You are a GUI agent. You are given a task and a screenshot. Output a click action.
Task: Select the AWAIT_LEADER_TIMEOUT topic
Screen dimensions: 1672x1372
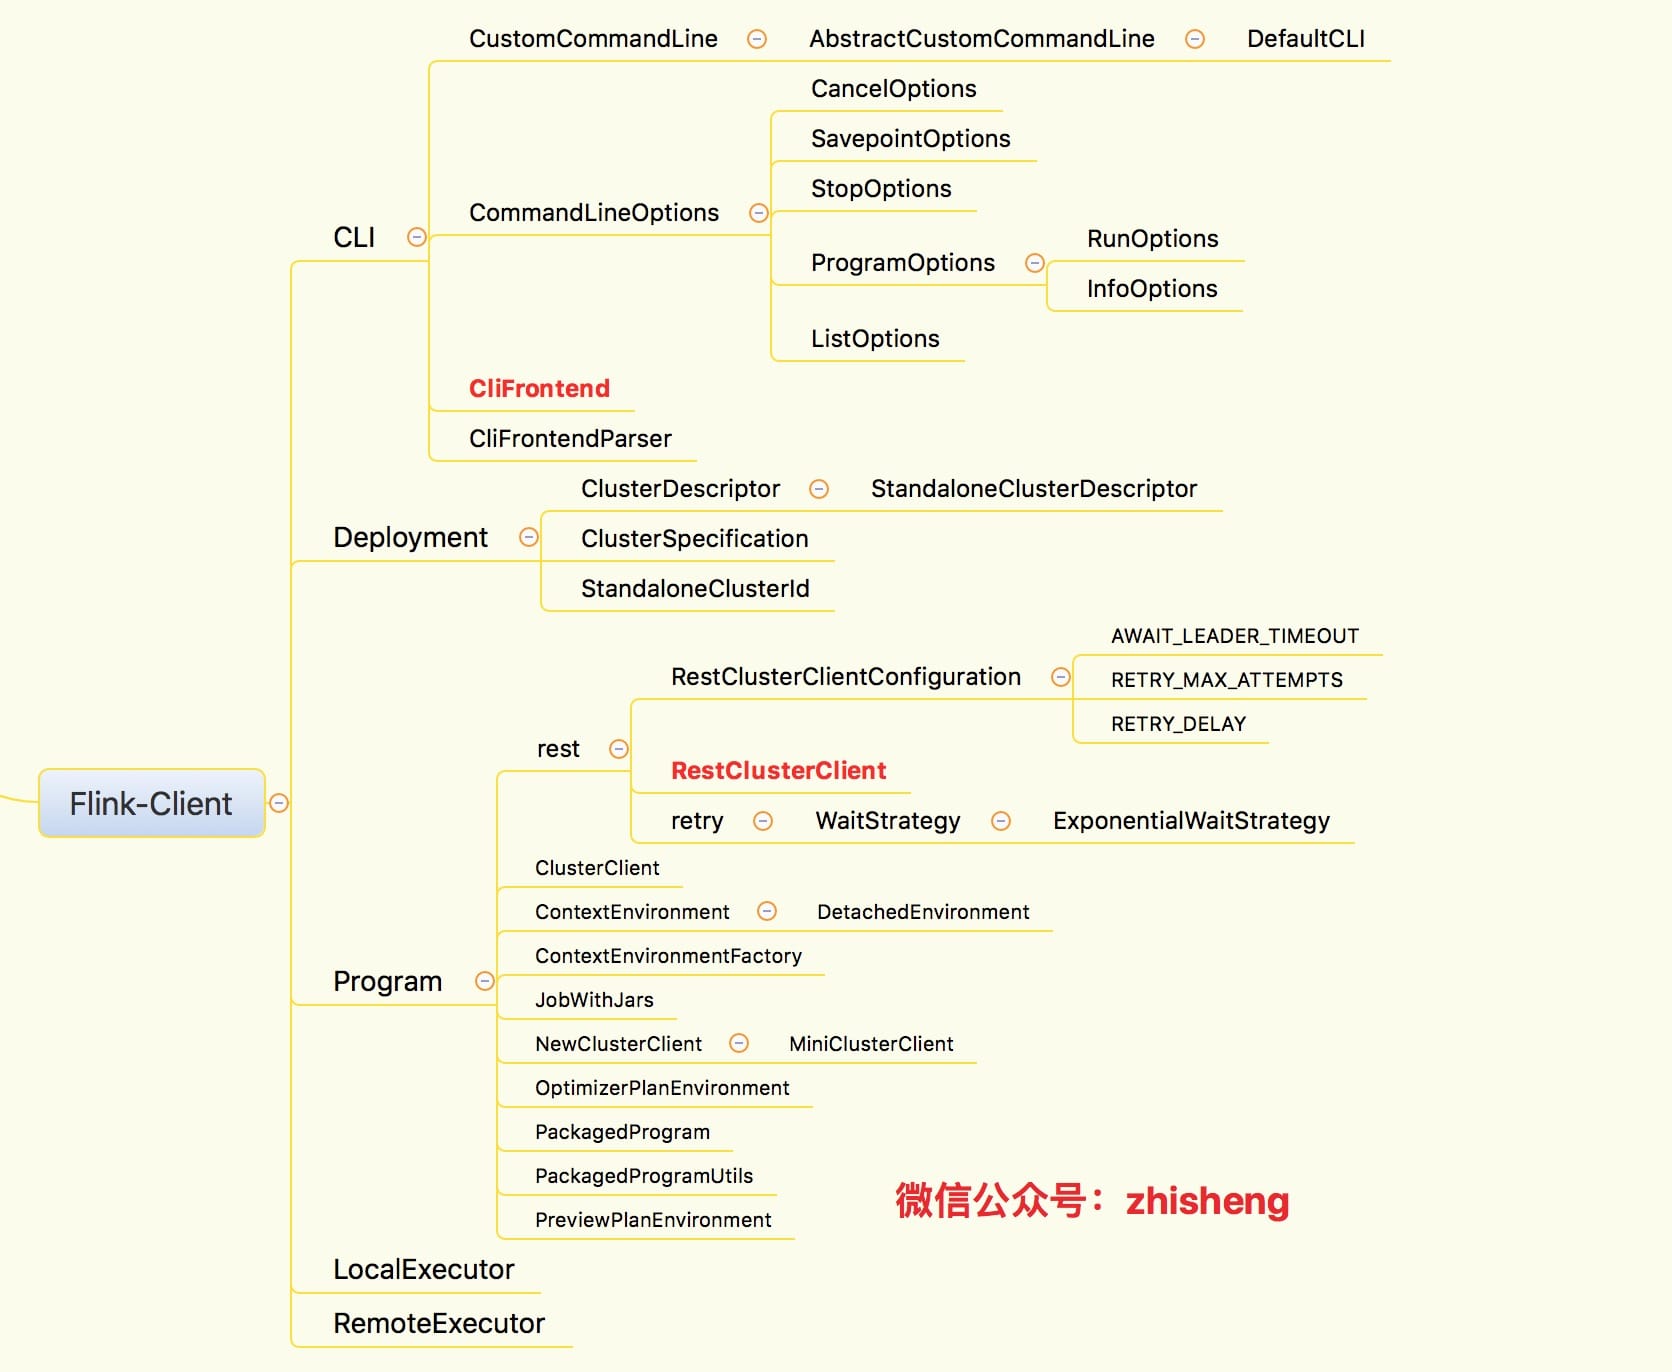click(1235, 636)
